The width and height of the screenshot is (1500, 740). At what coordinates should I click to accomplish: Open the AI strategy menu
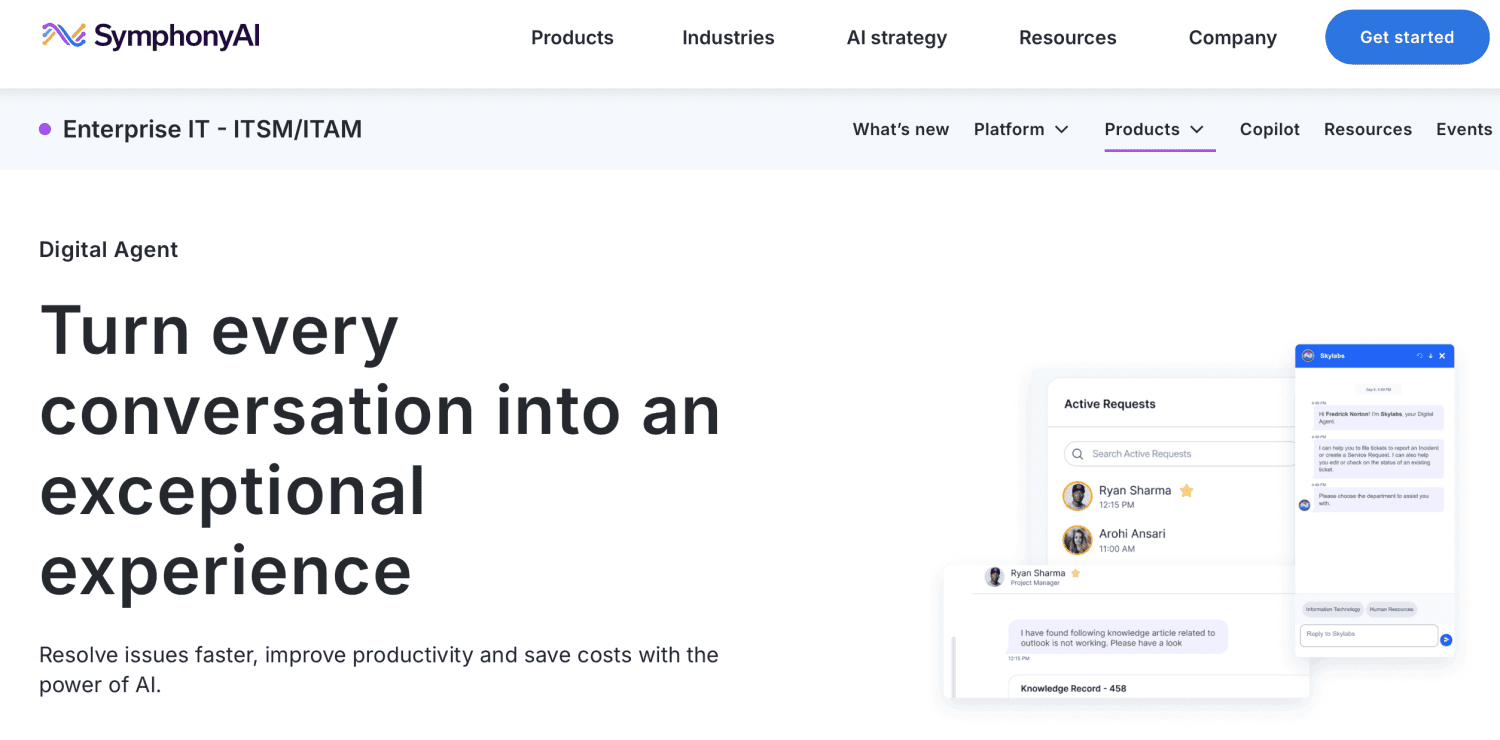pos(896,38)
